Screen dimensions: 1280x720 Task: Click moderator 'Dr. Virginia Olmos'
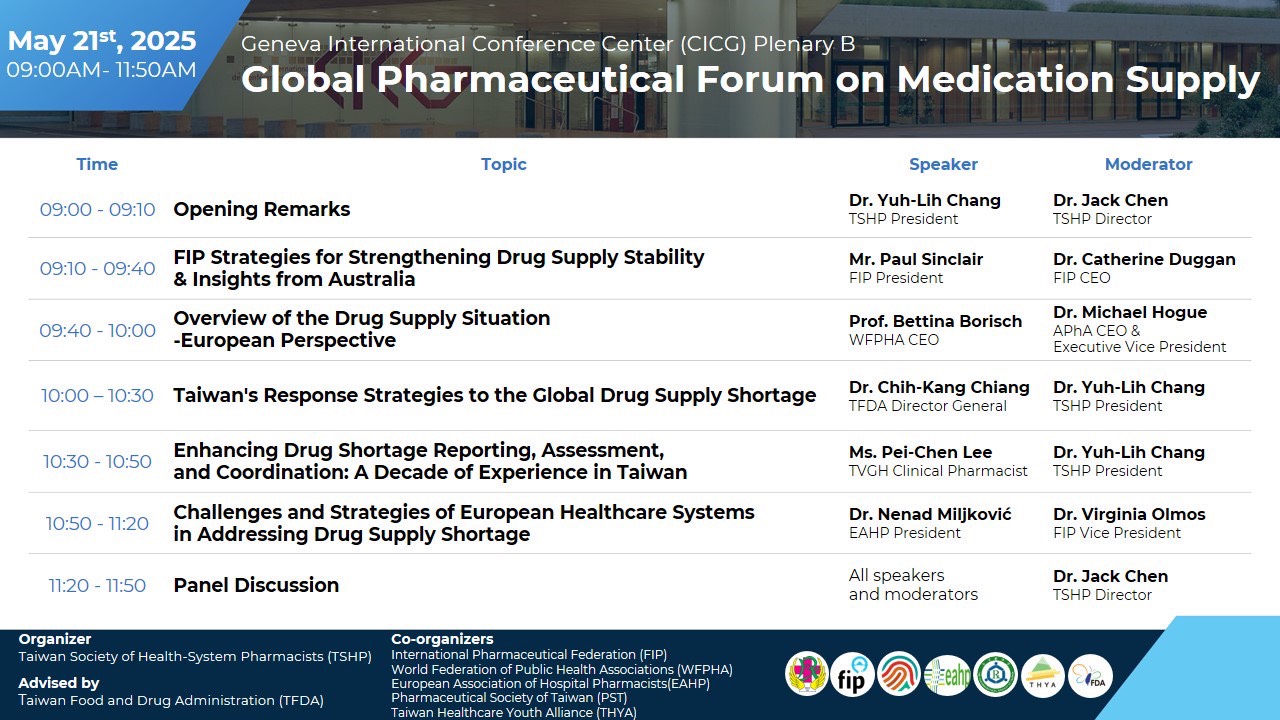[x=1129, y=514]
